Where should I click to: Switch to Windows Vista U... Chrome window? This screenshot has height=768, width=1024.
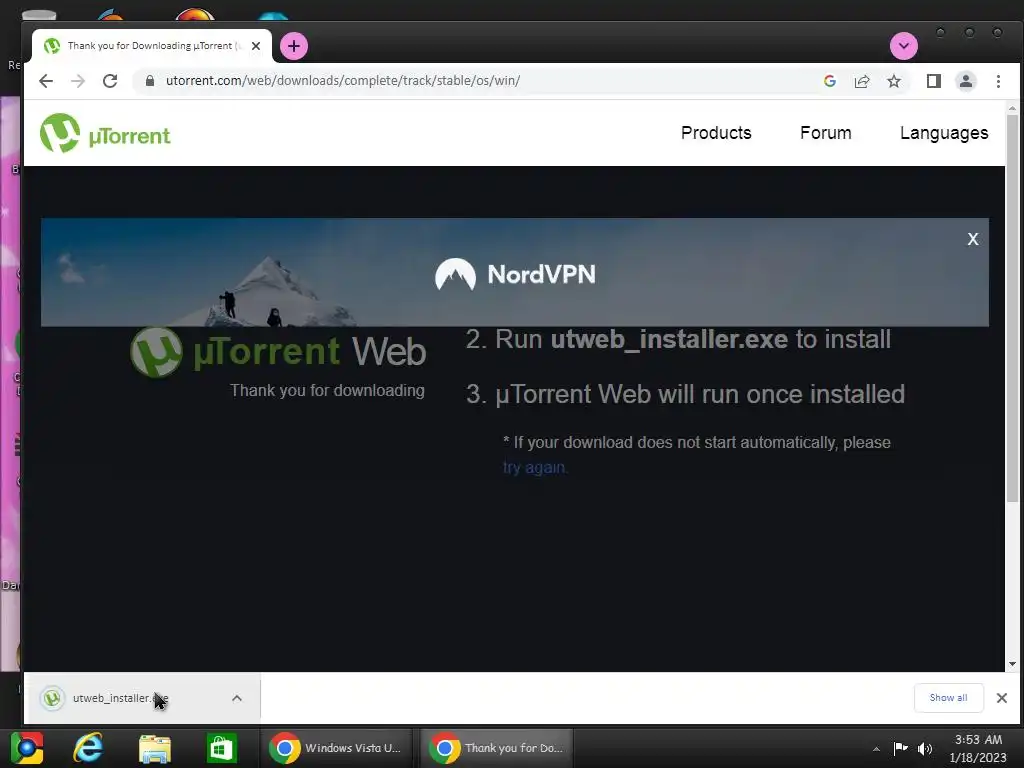tap(336, 748)
